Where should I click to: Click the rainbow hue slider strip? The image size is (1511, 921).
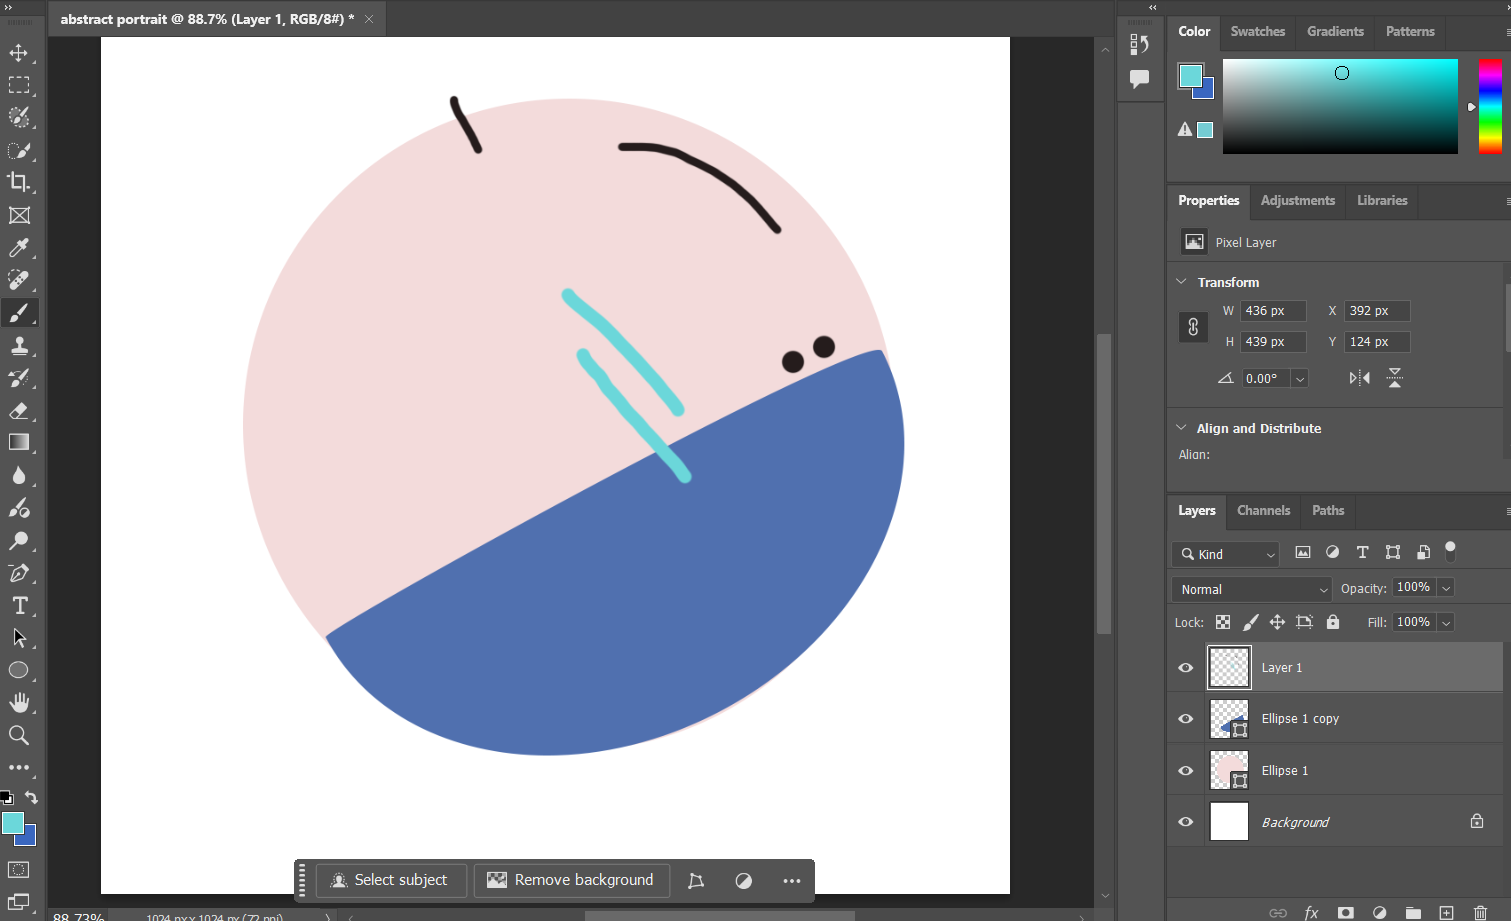pos(1490,106)
